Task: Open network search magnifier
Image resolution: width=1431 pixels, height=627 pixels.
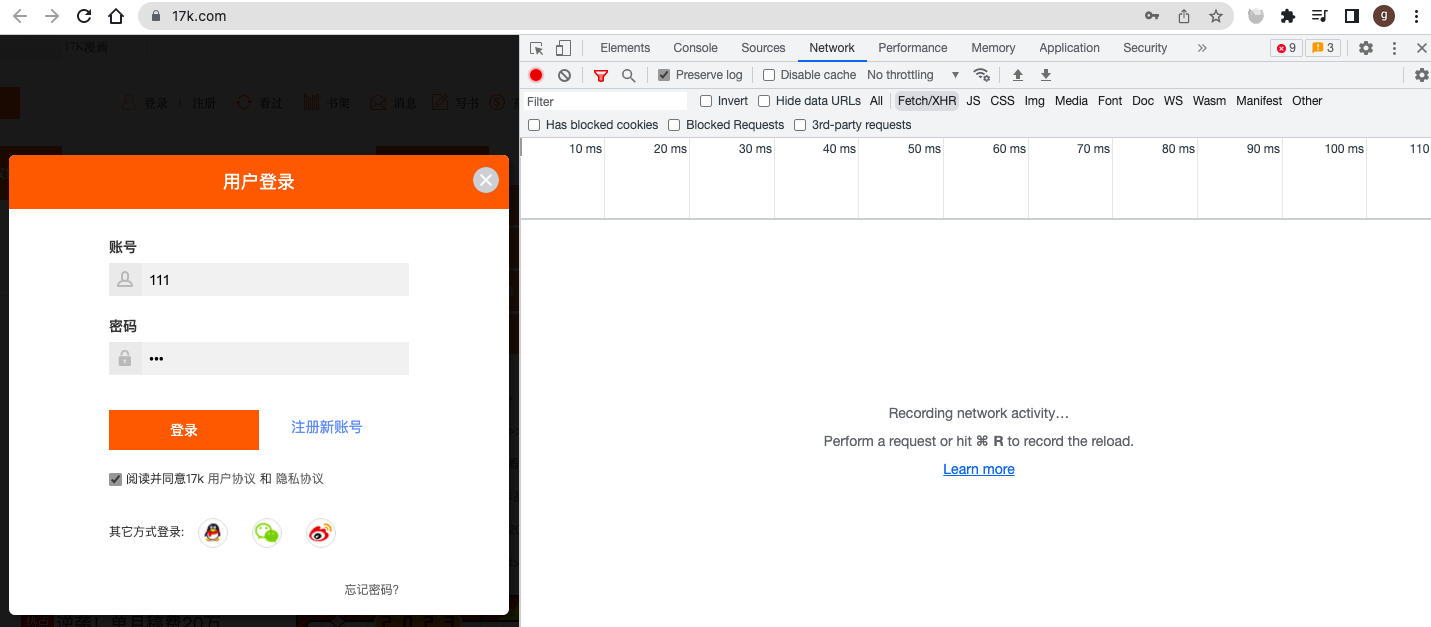Action: [629, 75]
